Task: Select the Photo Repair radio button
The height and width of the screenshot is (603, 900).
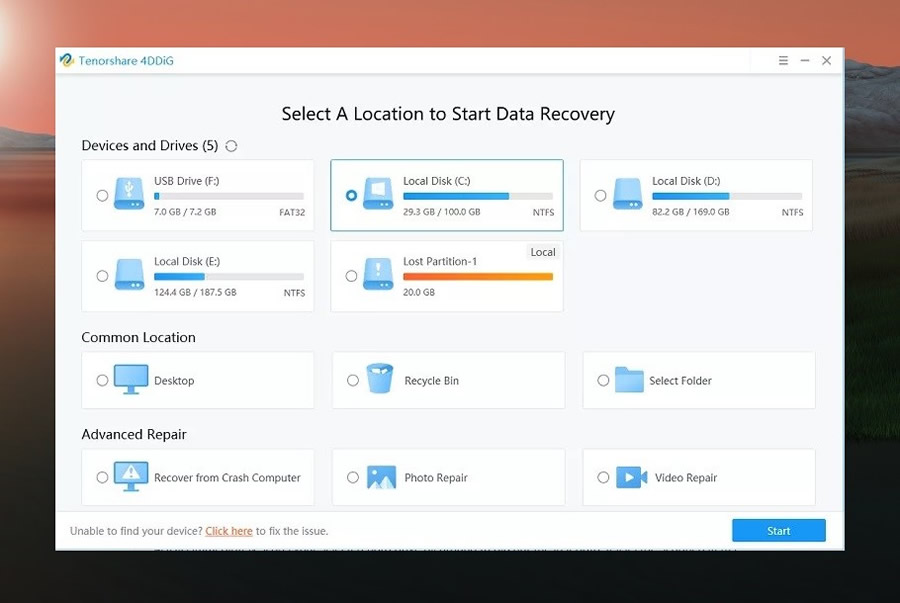Action: (353, 477)
